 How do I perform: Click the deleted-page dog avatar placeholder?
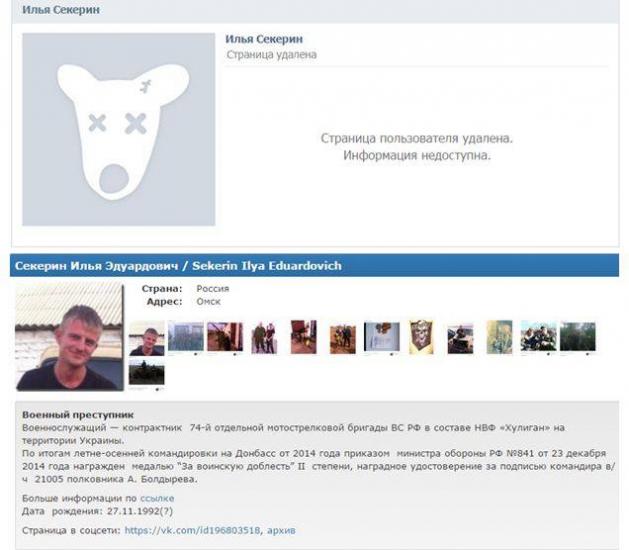click(119, 129)
